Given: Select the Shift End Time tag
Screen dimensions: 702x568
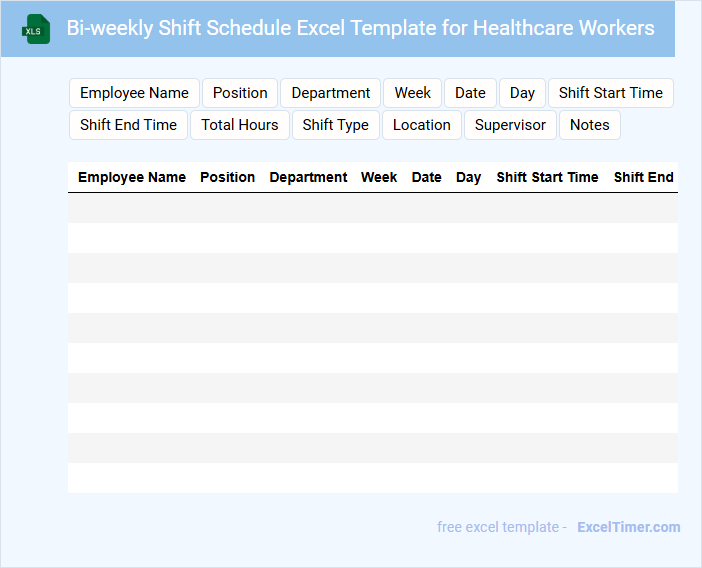Looking at the screenshot, I should point(128,125).
